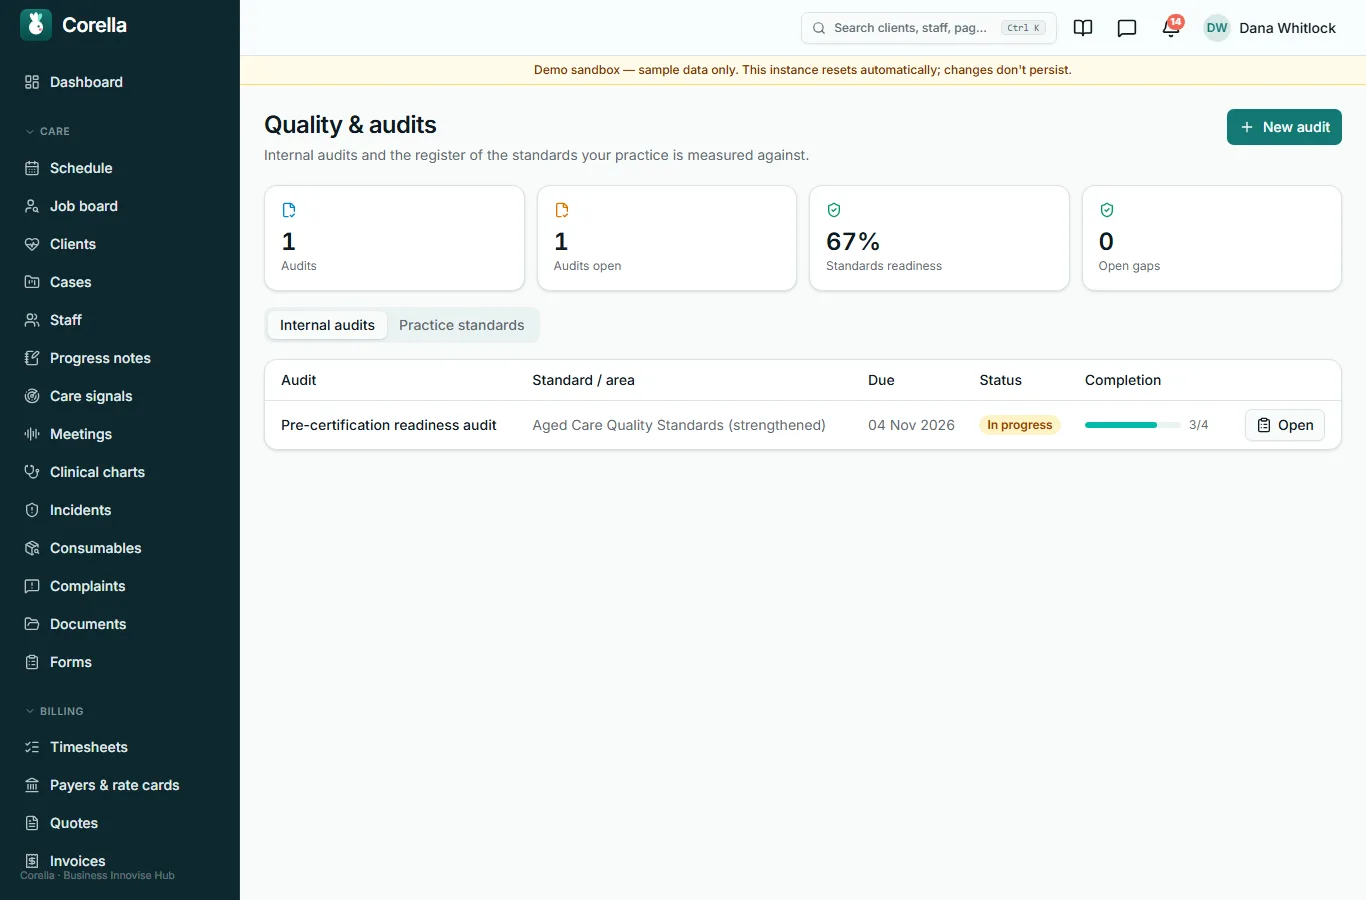The image size is (1366, 900).
Task: Open Complaints page
Action: [x=120, y=586]
